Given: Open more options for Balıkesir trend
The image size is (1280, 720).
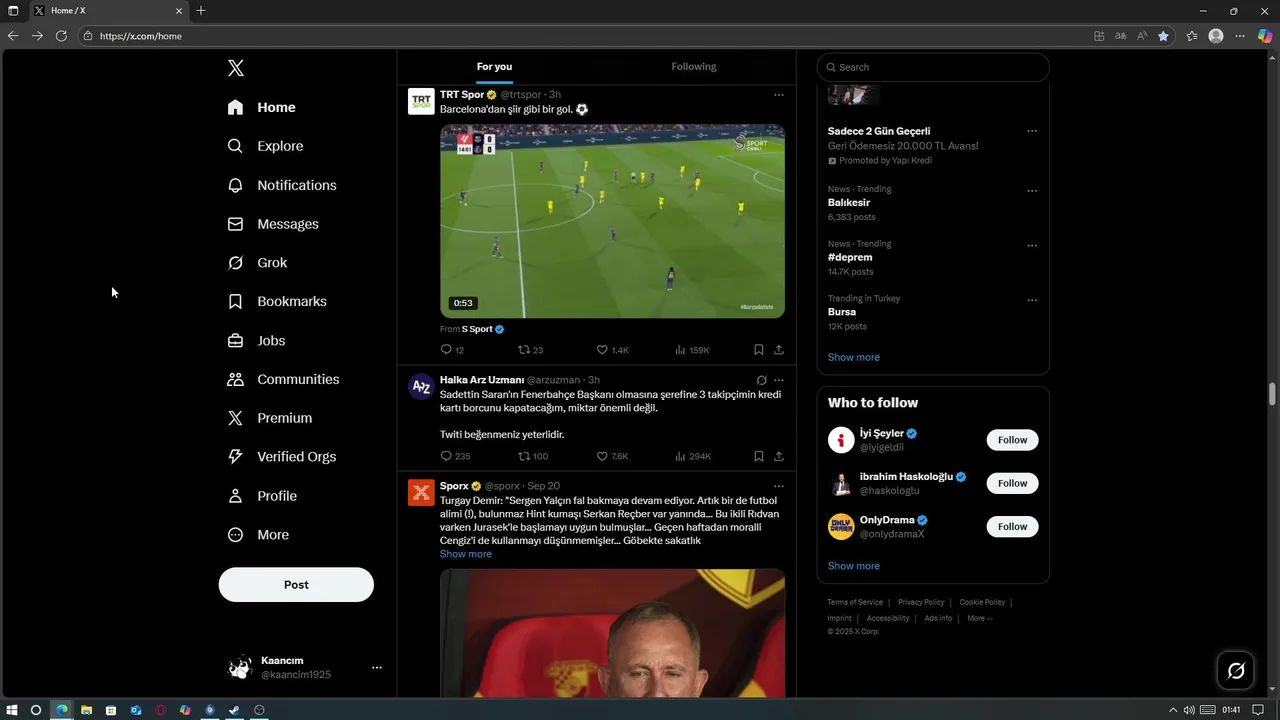Looking at the screenshot, I should 1032,191.
